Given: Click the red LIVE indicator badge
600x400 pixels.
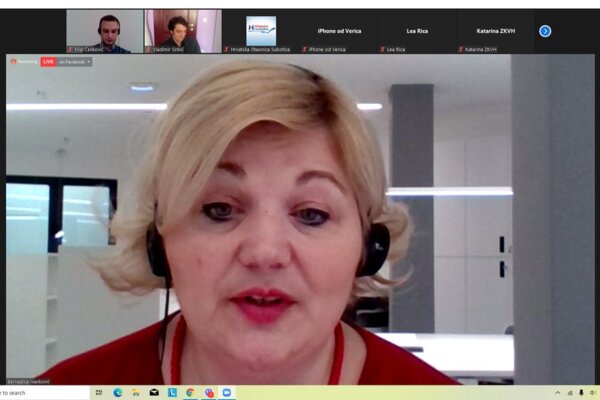Looking at the screenshot, I should [48, 62].
